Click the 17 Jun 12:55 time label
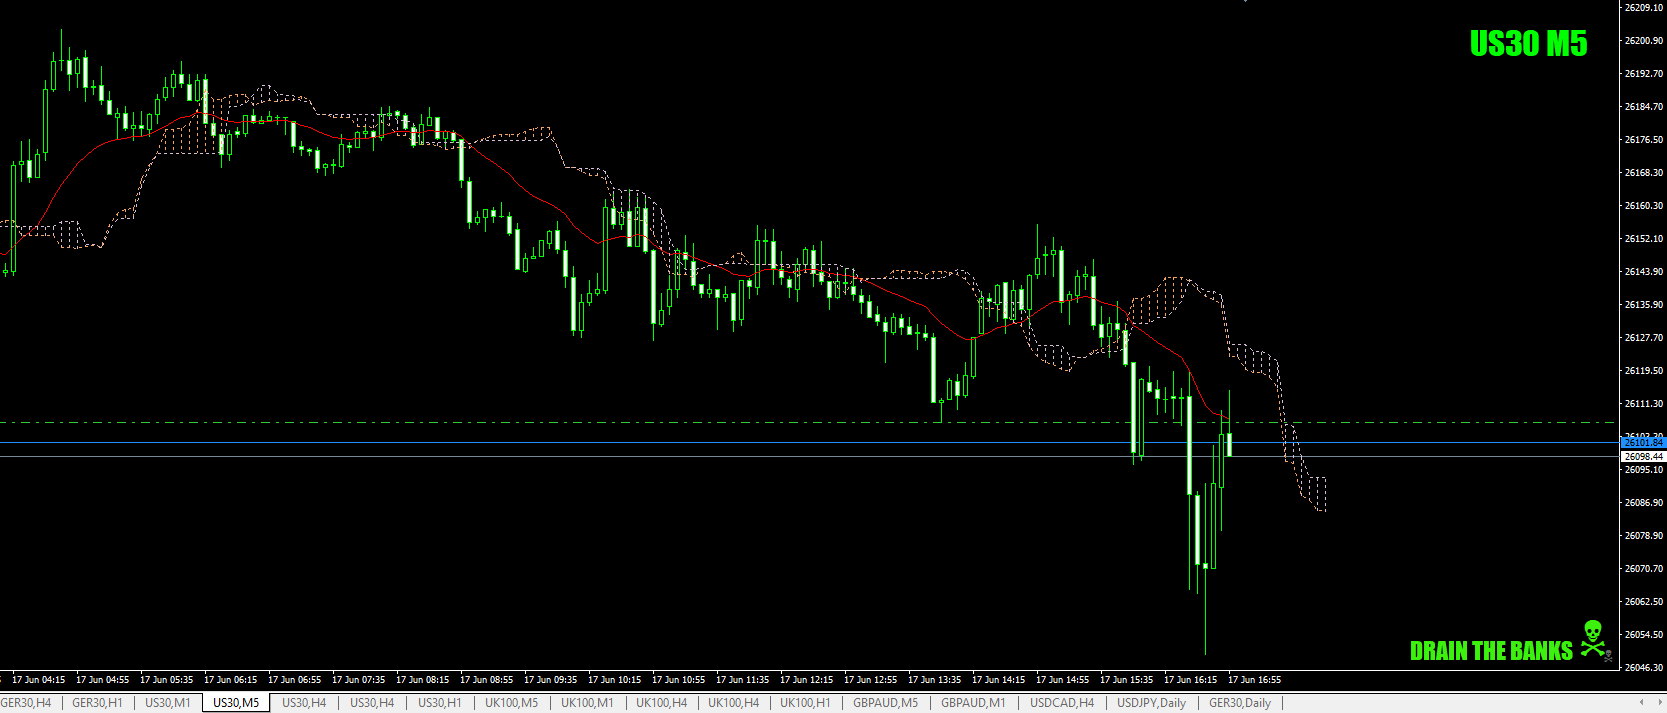 [x=870, y=680]
